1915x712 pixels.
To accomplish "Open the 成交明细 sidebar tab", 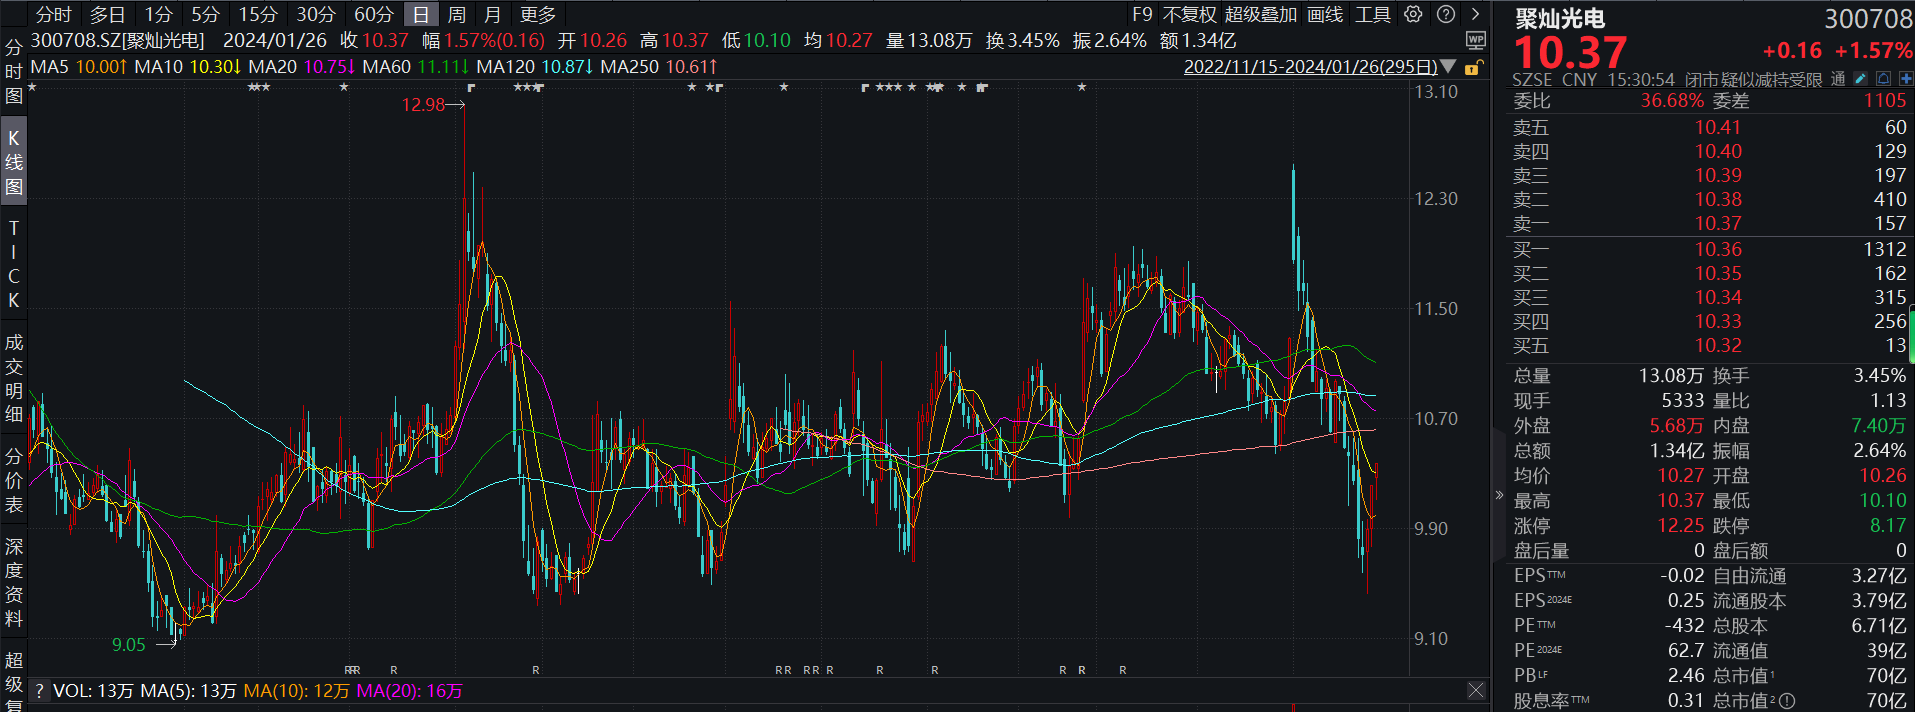I will (13, 378).
